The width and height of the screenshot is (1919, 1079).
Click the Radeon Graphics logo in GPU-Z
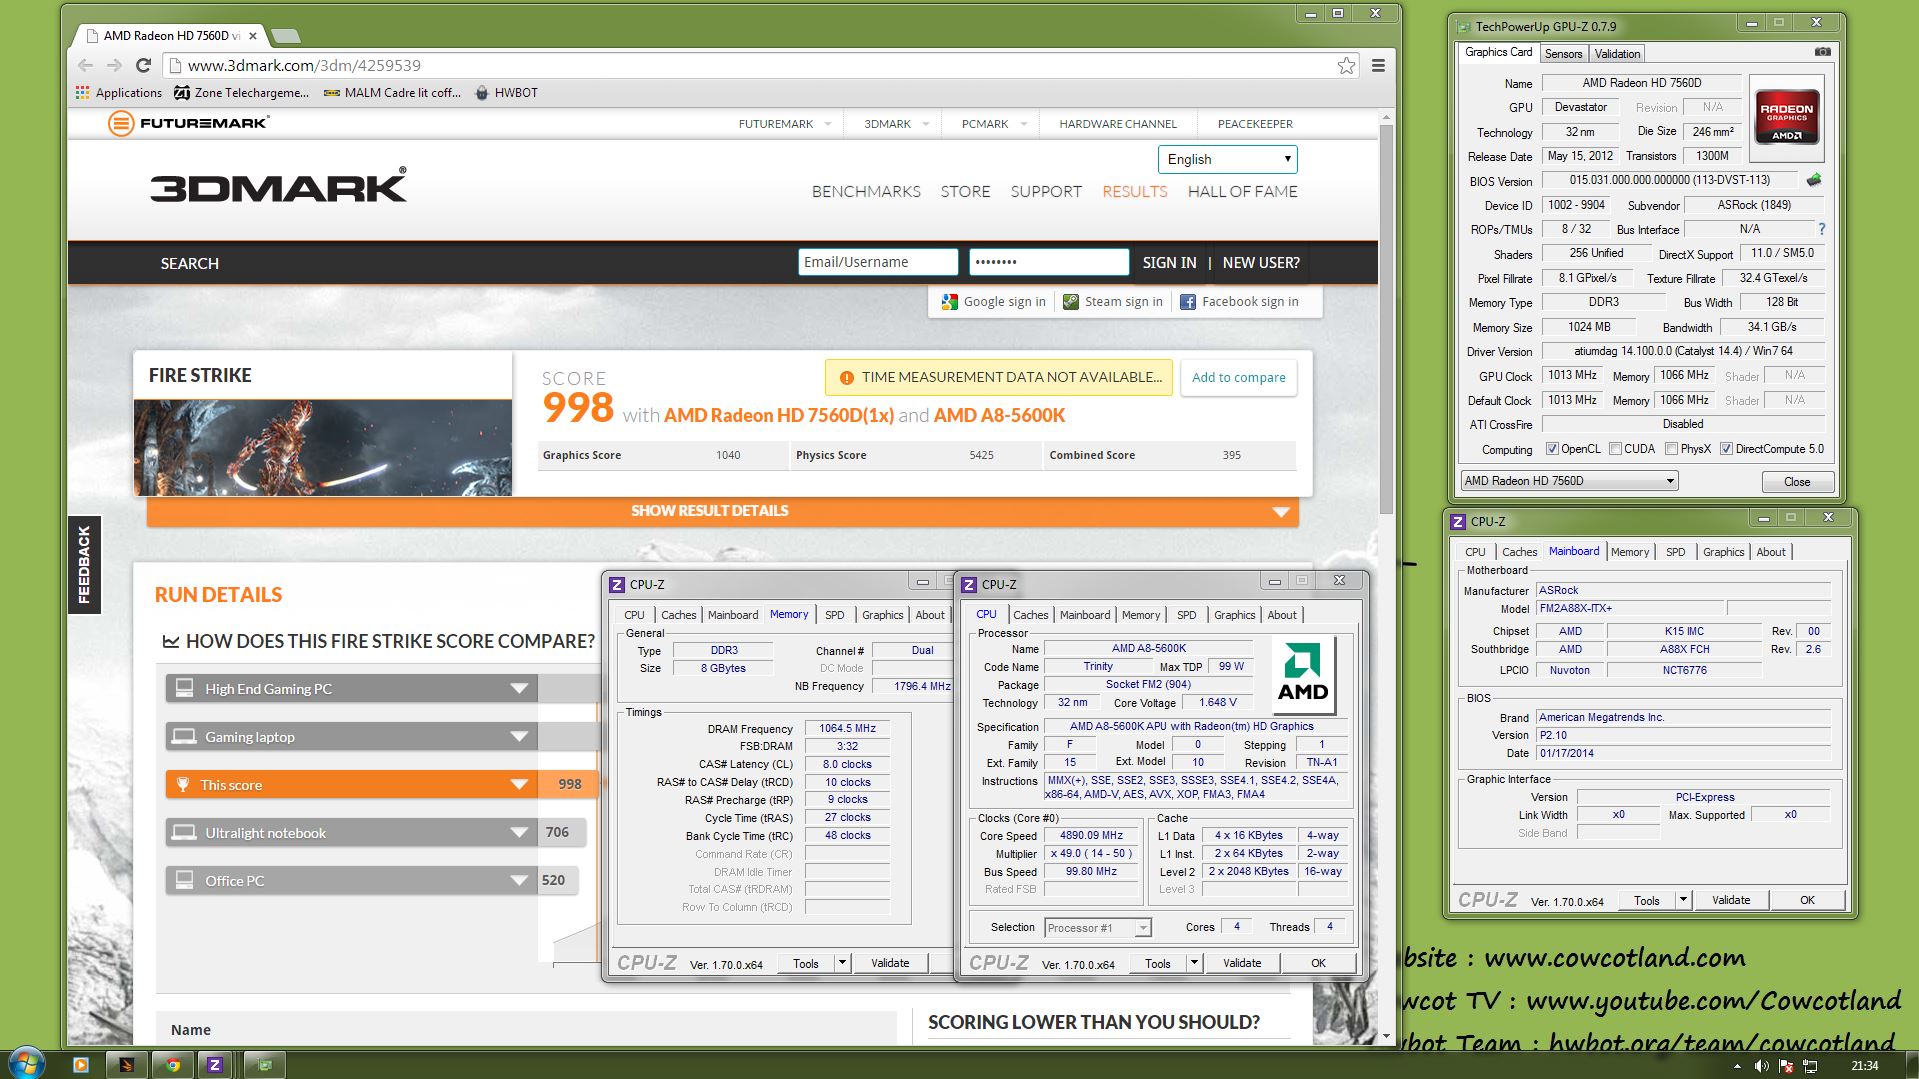click(x=1787, y=119)
